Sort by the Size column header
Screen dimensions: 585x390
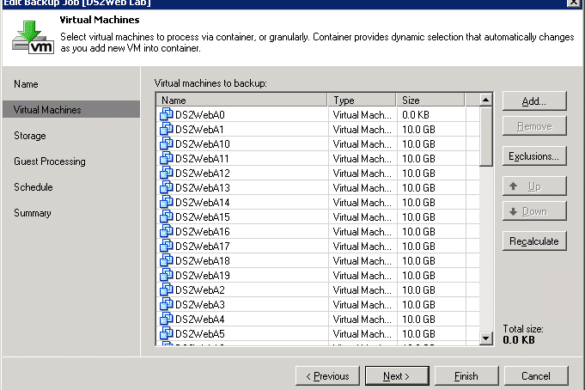(430, 100)
